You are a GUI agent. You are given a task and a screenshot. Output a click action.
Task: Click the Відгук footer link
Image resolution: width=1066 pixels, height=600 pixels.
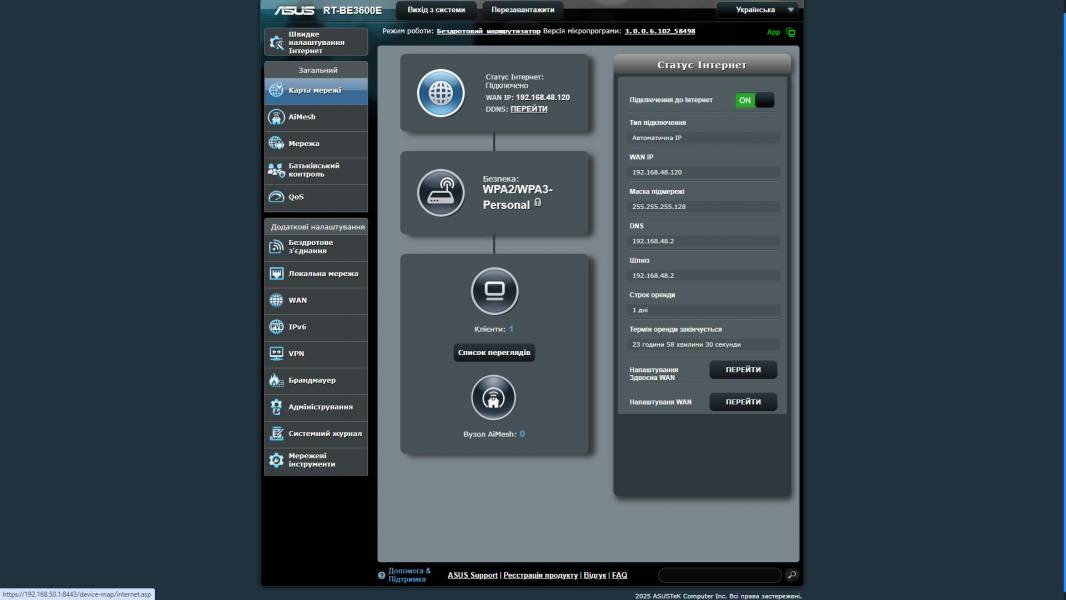tap(594, 576)
